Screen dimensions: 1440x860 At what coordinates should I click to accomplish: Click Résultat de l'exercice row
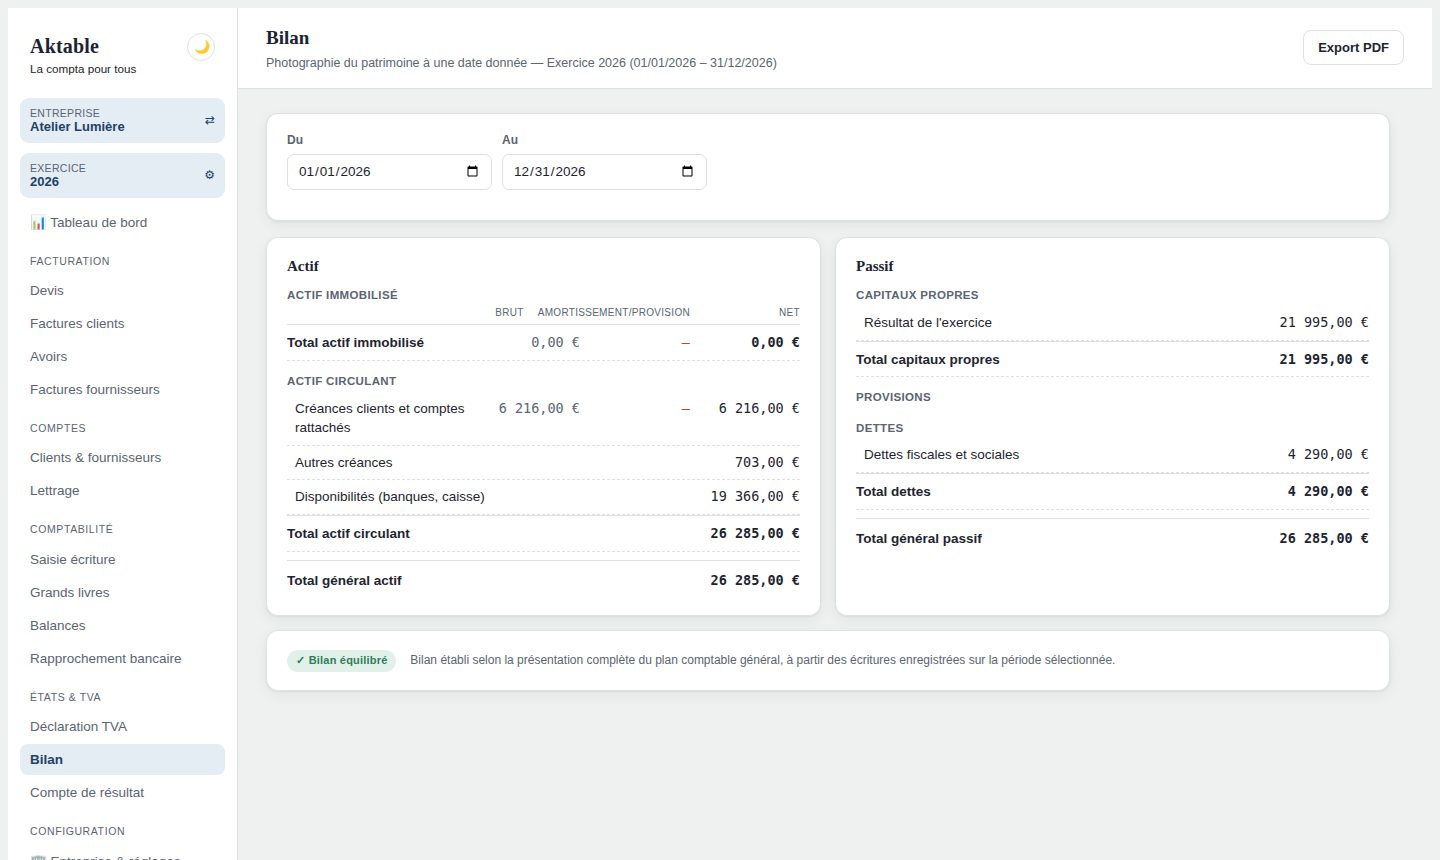(x=1112, y=322)
